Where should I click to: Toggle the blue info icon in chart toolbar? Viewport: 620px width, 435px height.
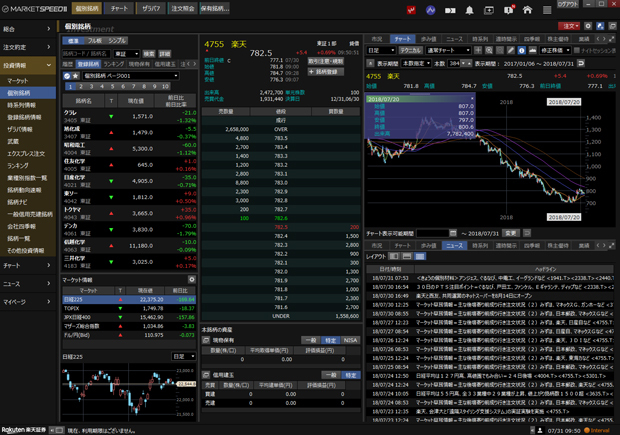522,50
